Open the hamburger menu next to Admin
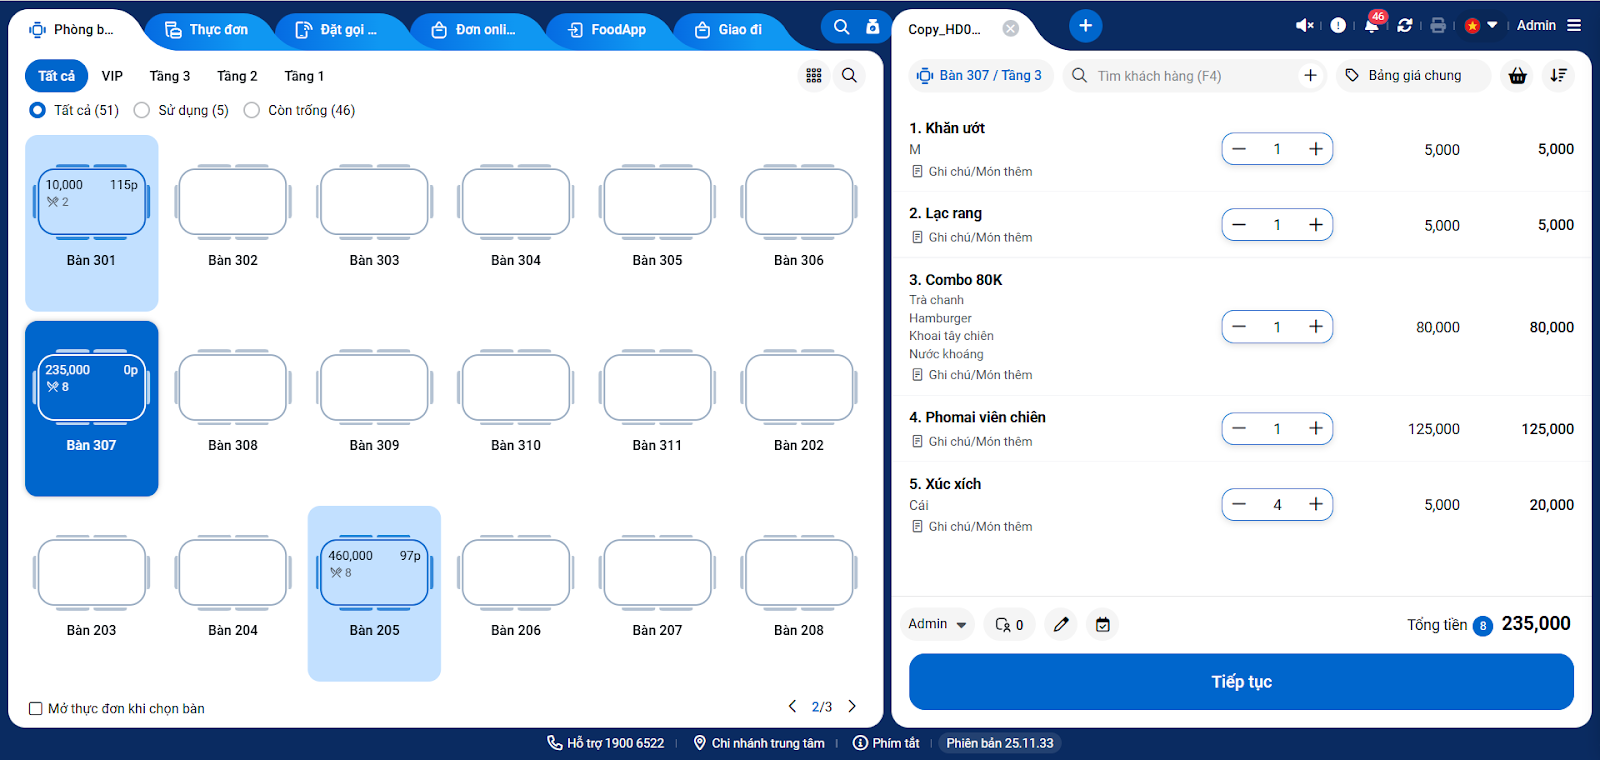This screenshot has height=760, width=1600. (1574, 25)
